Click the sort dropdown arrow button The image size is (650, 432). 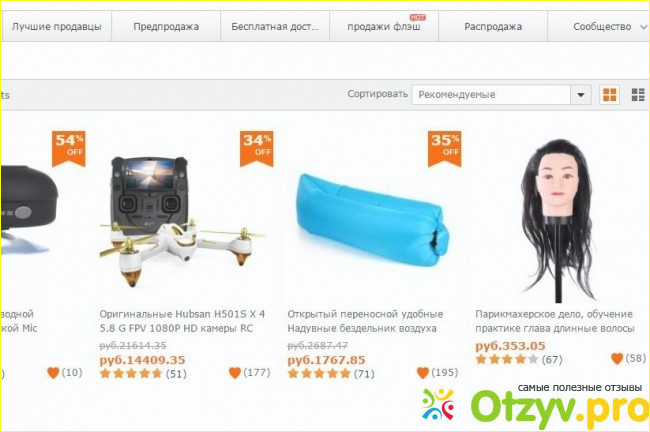[581, 95]
